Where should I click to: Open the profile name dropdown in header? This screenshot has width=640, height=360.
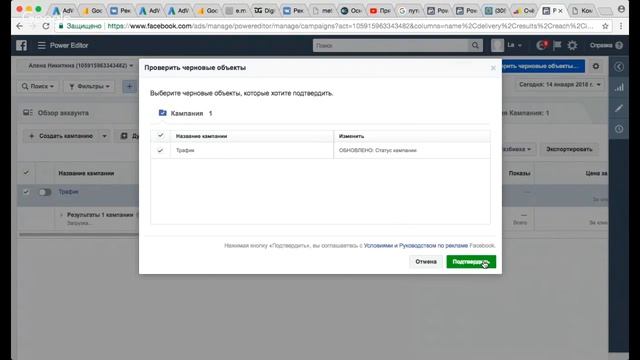pyautogui.click(x=515, y=45)
